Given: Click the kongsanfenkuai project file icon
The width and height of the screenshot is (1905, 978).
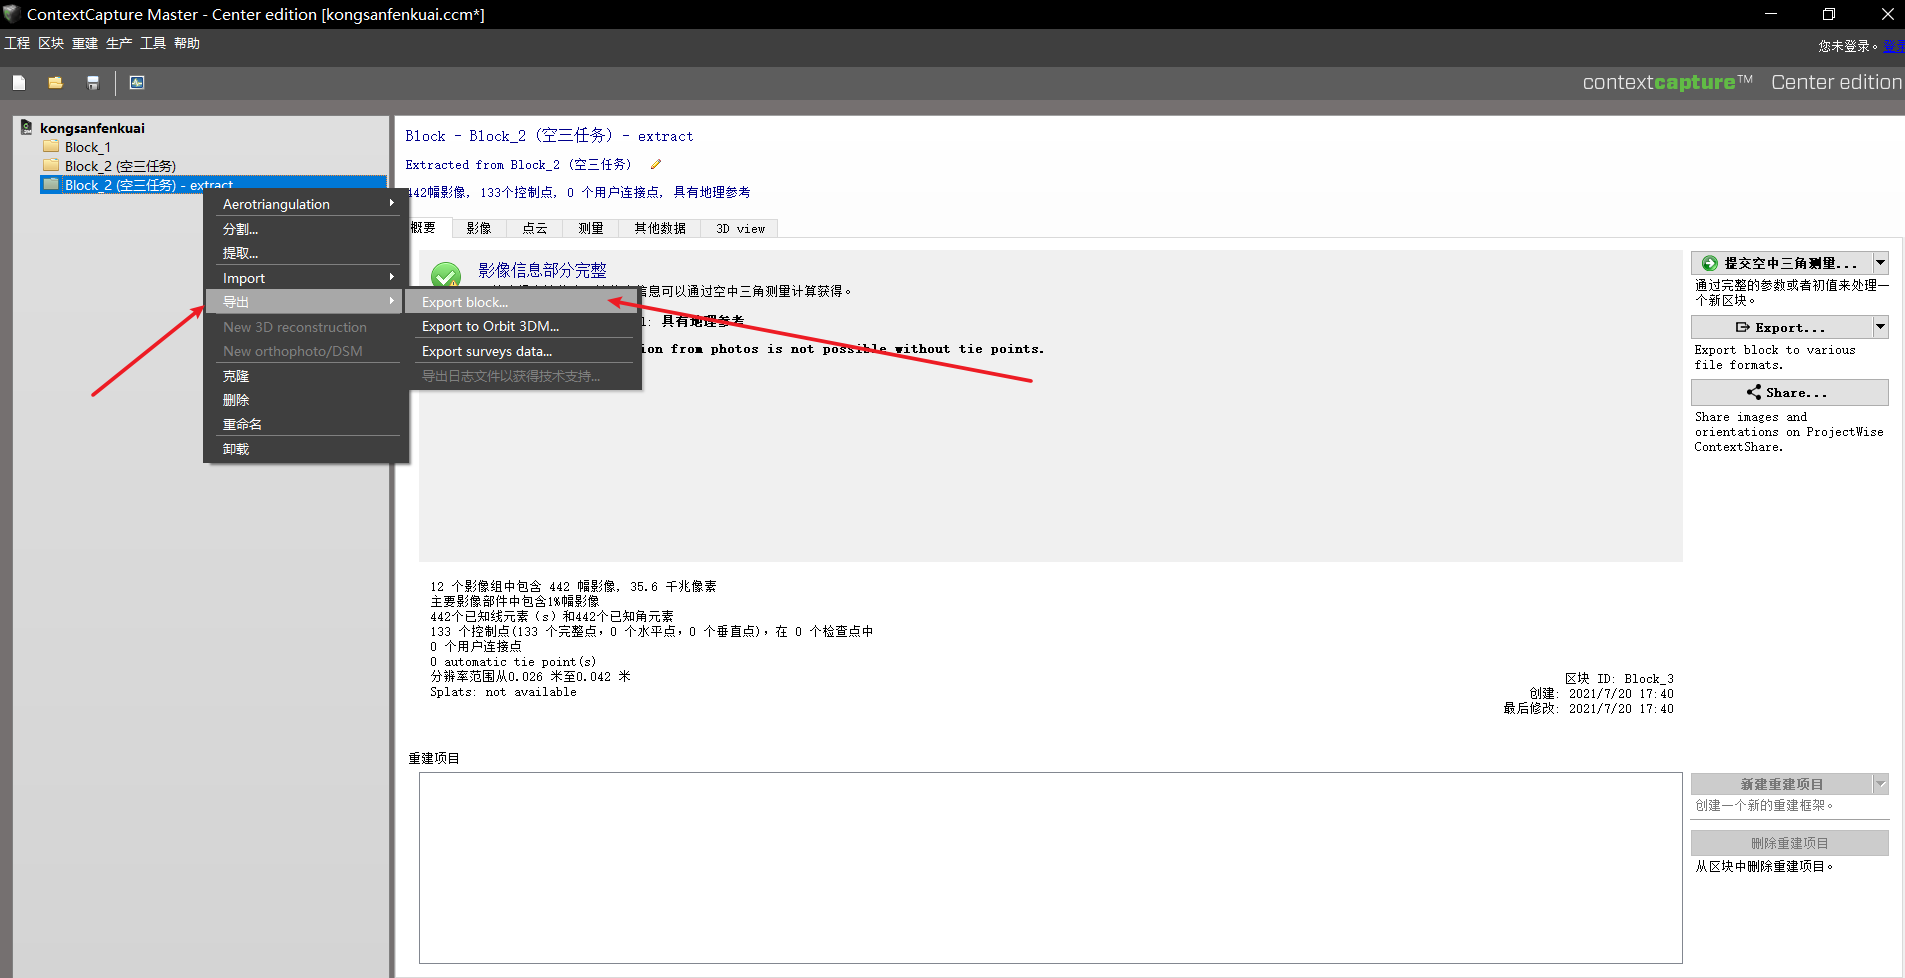Looking at the screenshot, I should pos(26,127).
